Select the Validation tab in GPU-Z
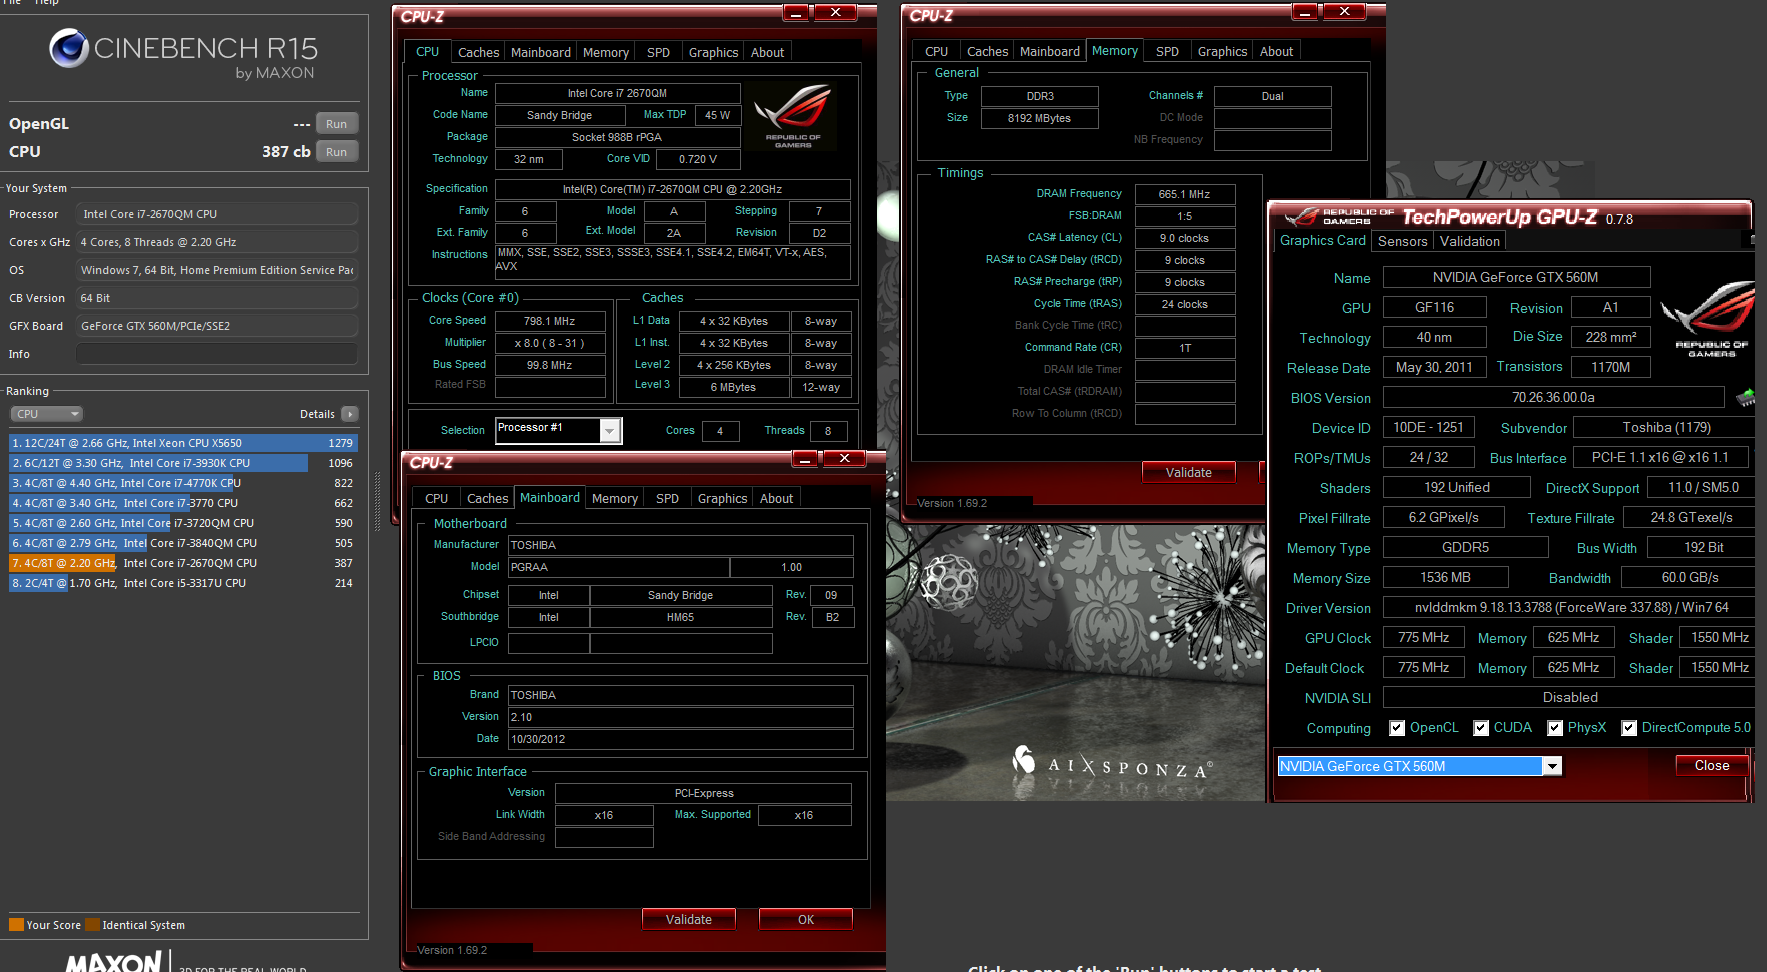This screenshot has height=972, width=1767. point(1469,241)
